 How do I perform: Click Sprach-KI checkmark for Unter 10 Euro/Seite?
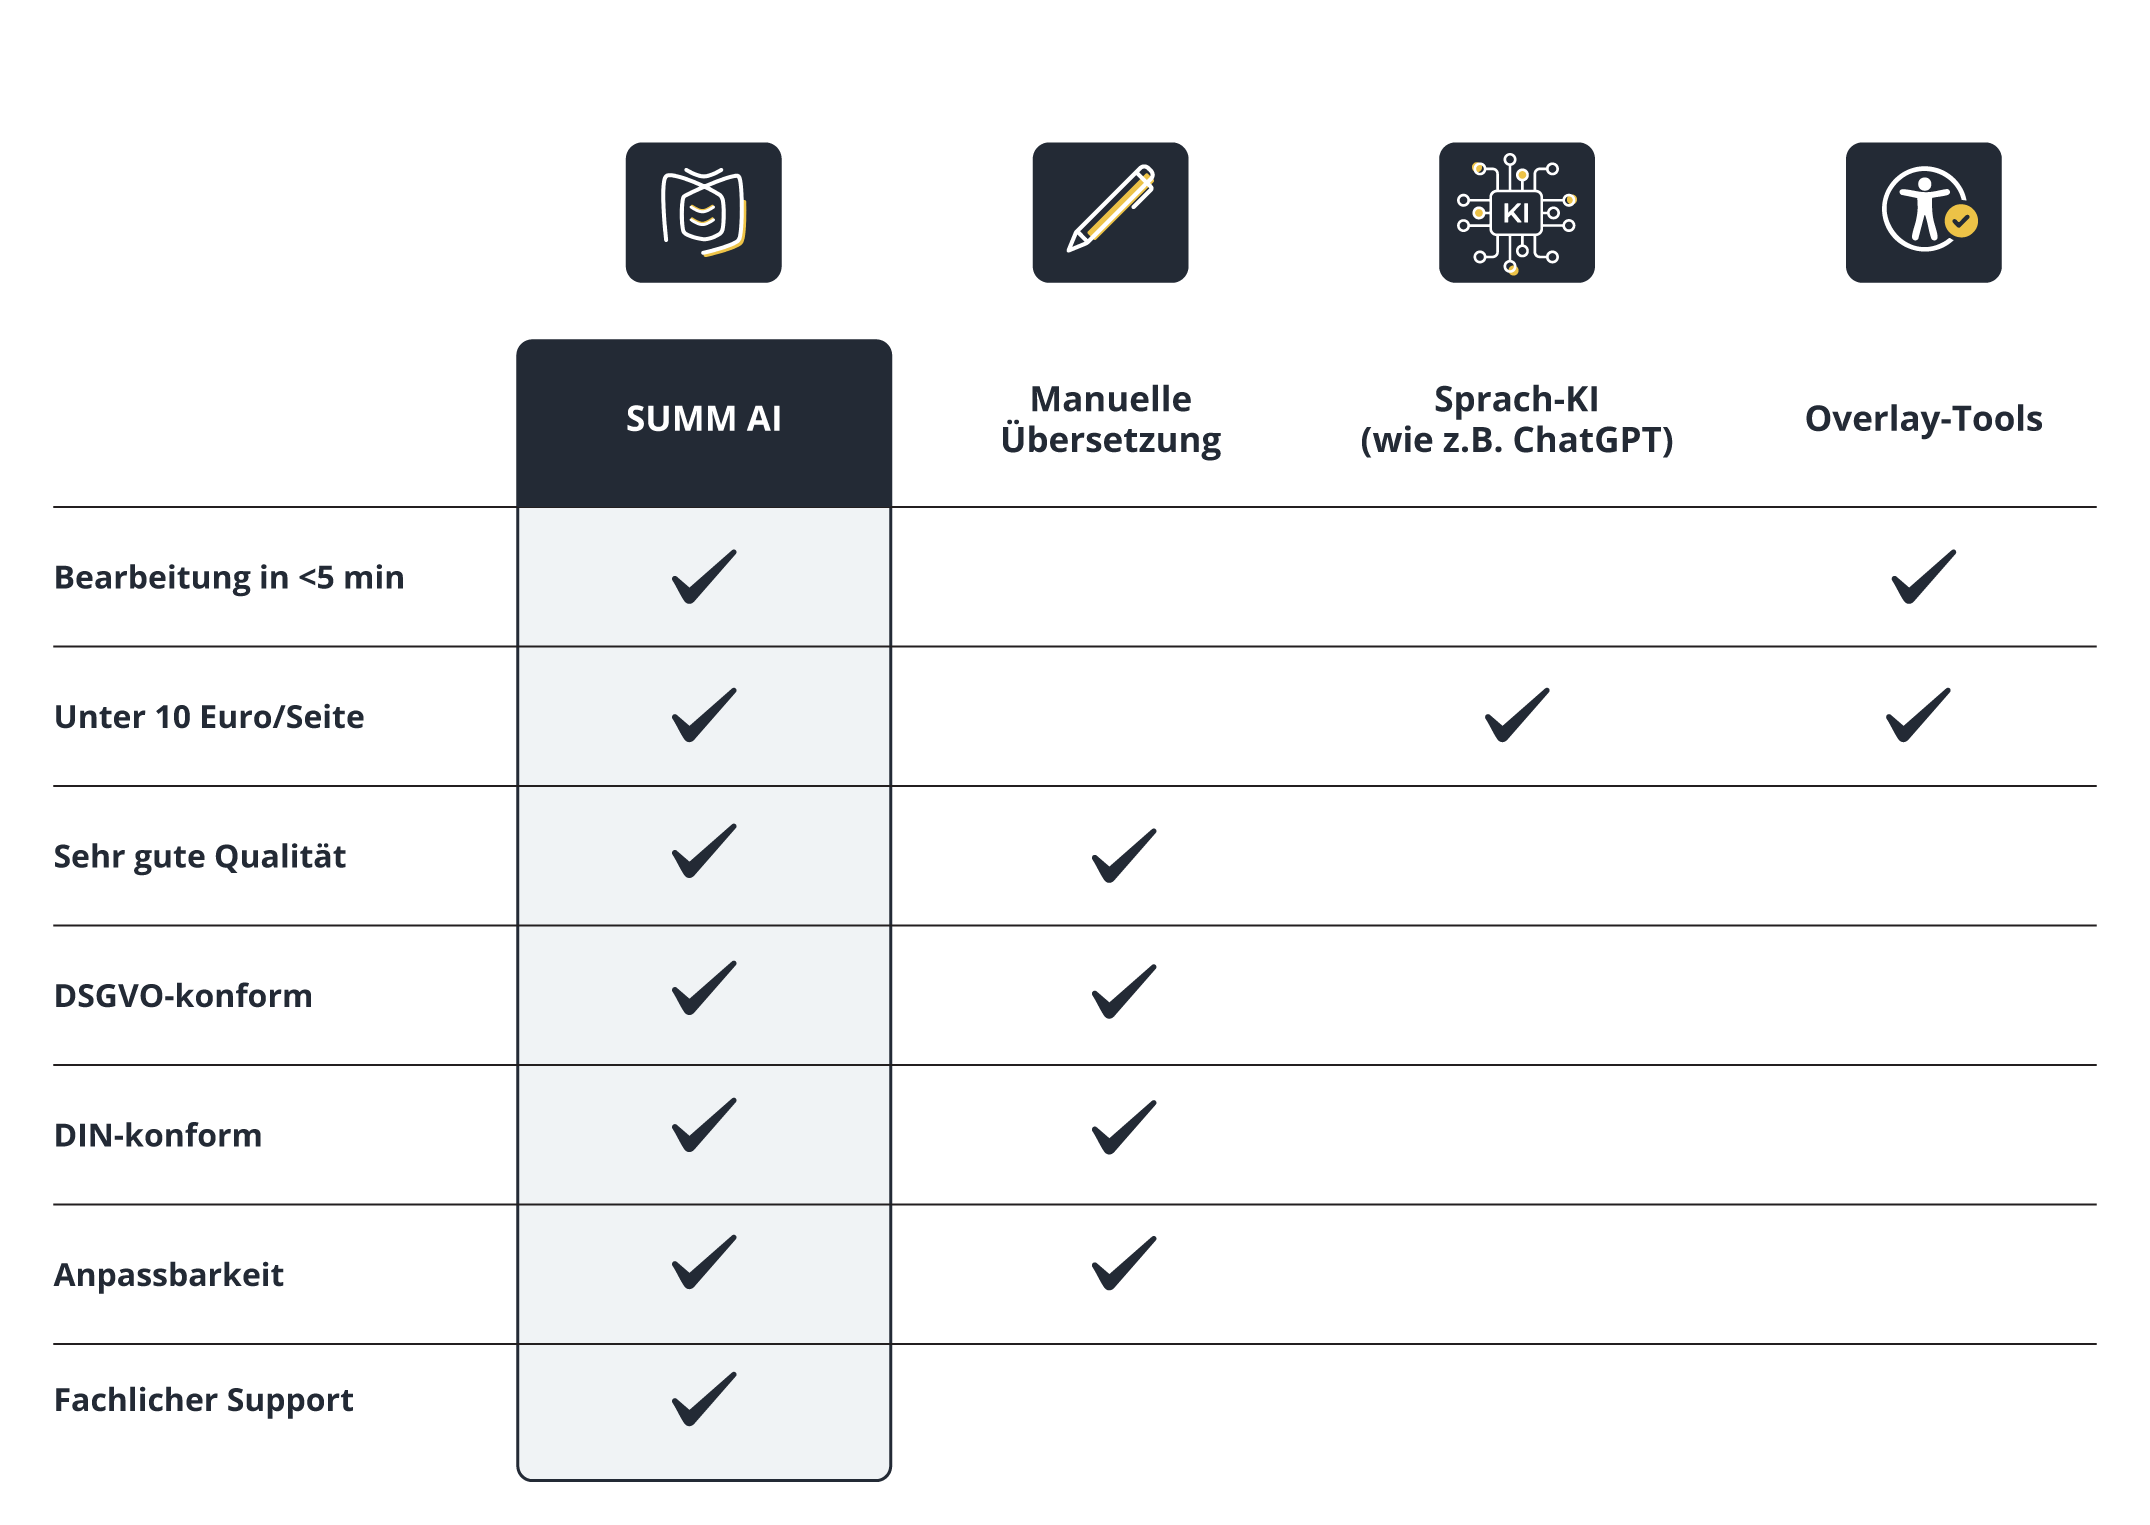pyautogui.click(x=1517, y=715)
